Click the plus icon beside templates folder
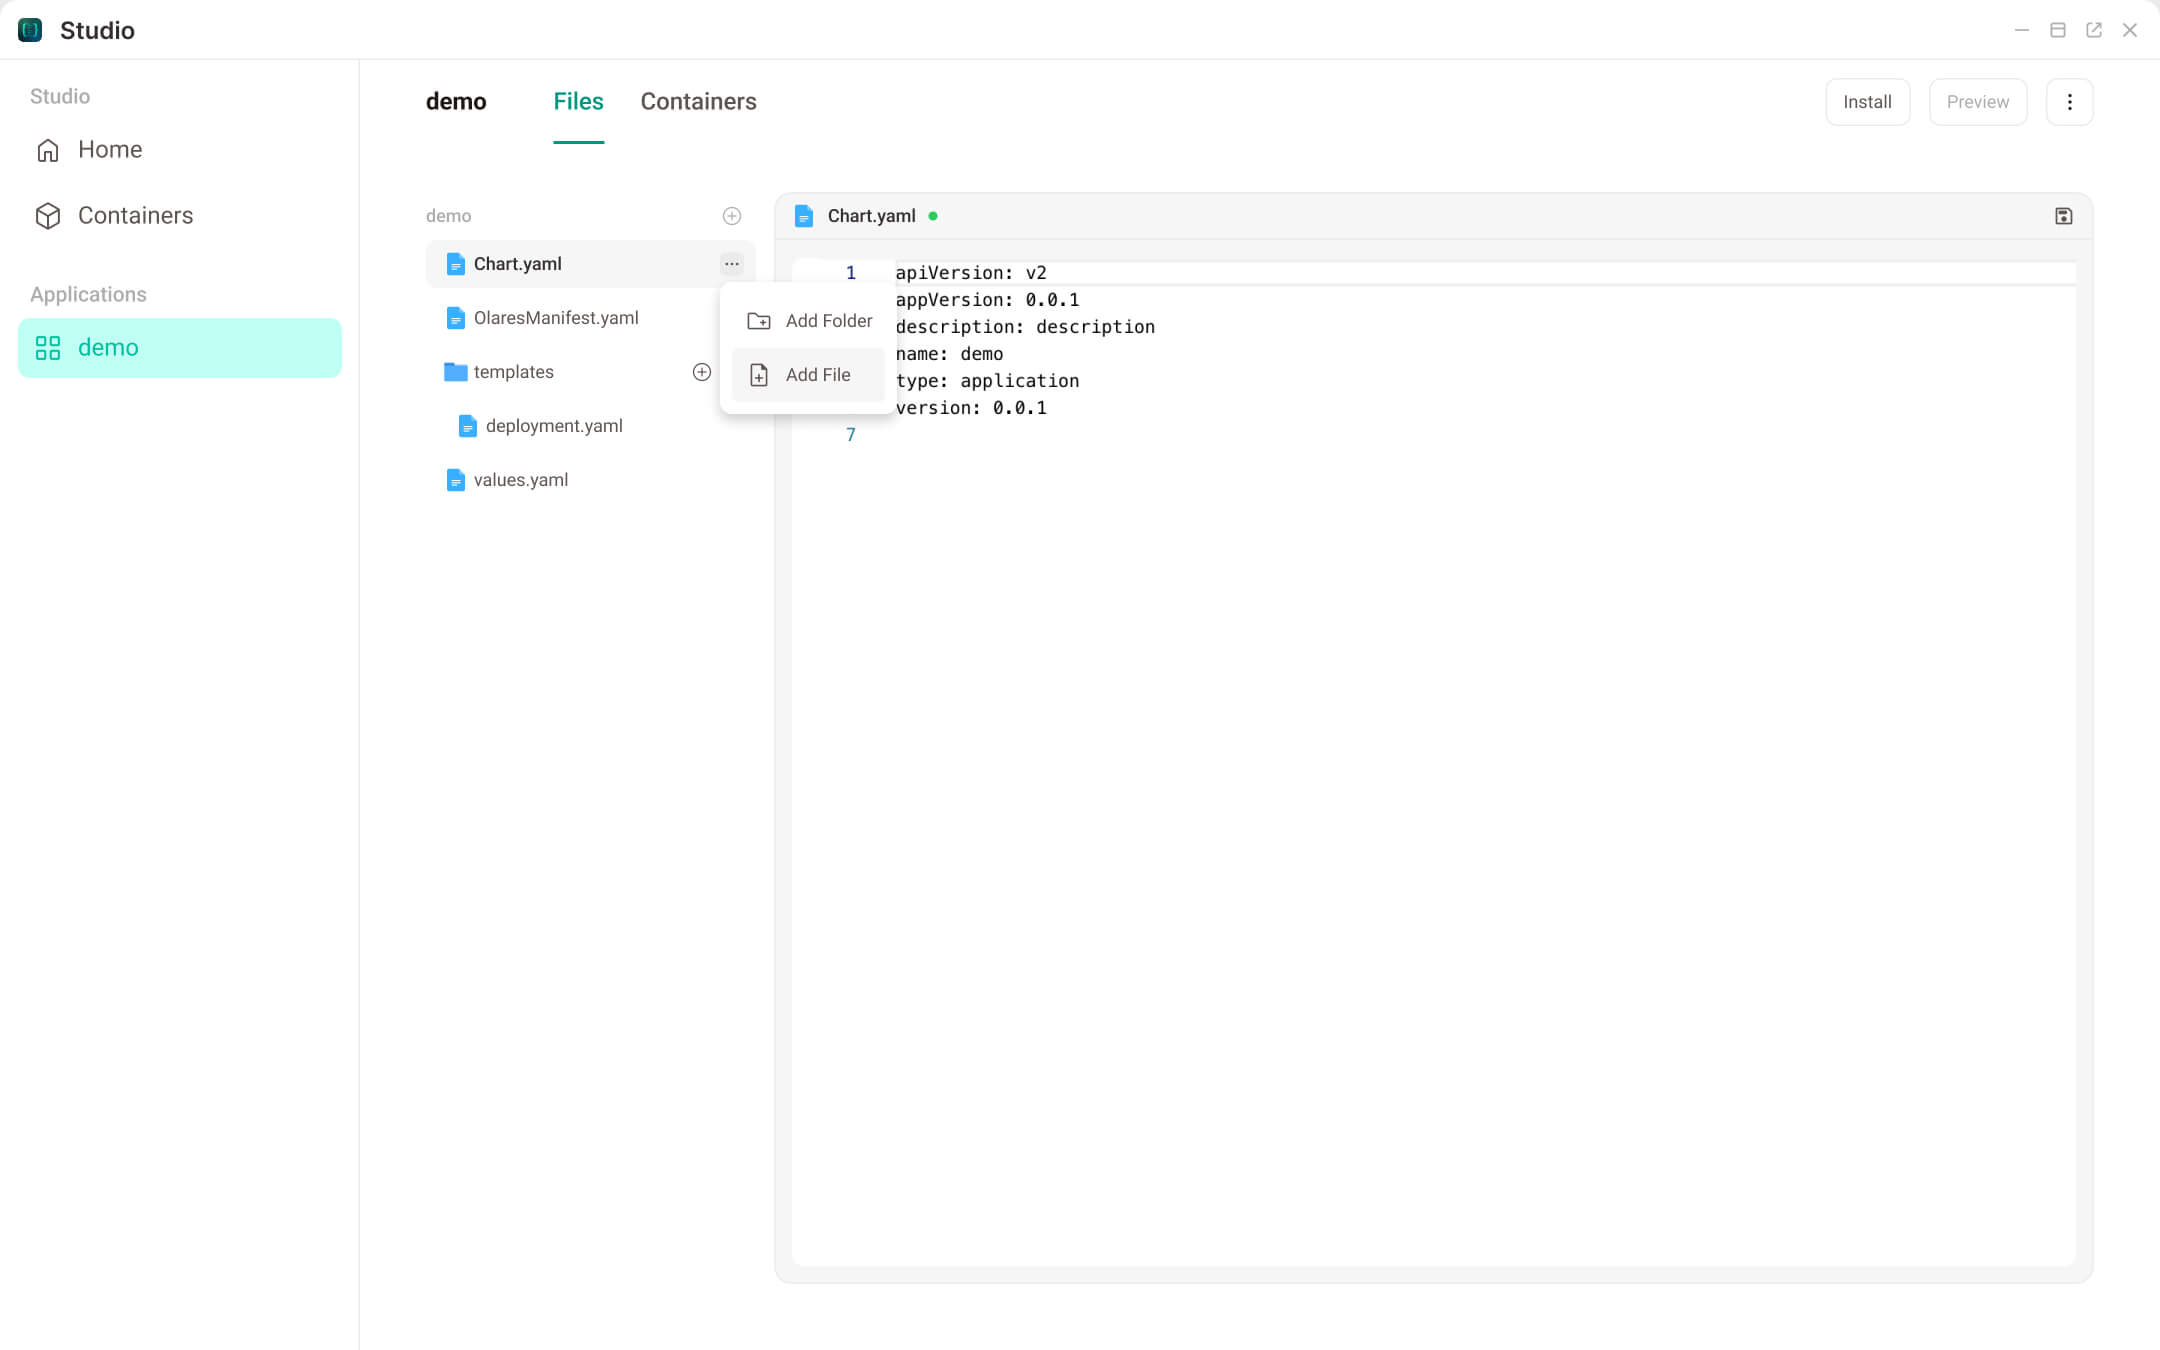 [701, 371]
